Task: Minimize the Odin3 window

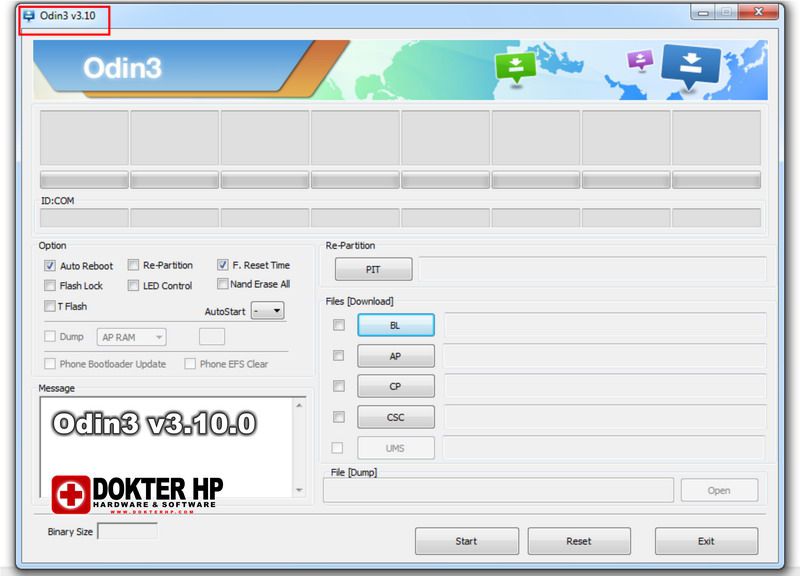Action: [703, 12]
